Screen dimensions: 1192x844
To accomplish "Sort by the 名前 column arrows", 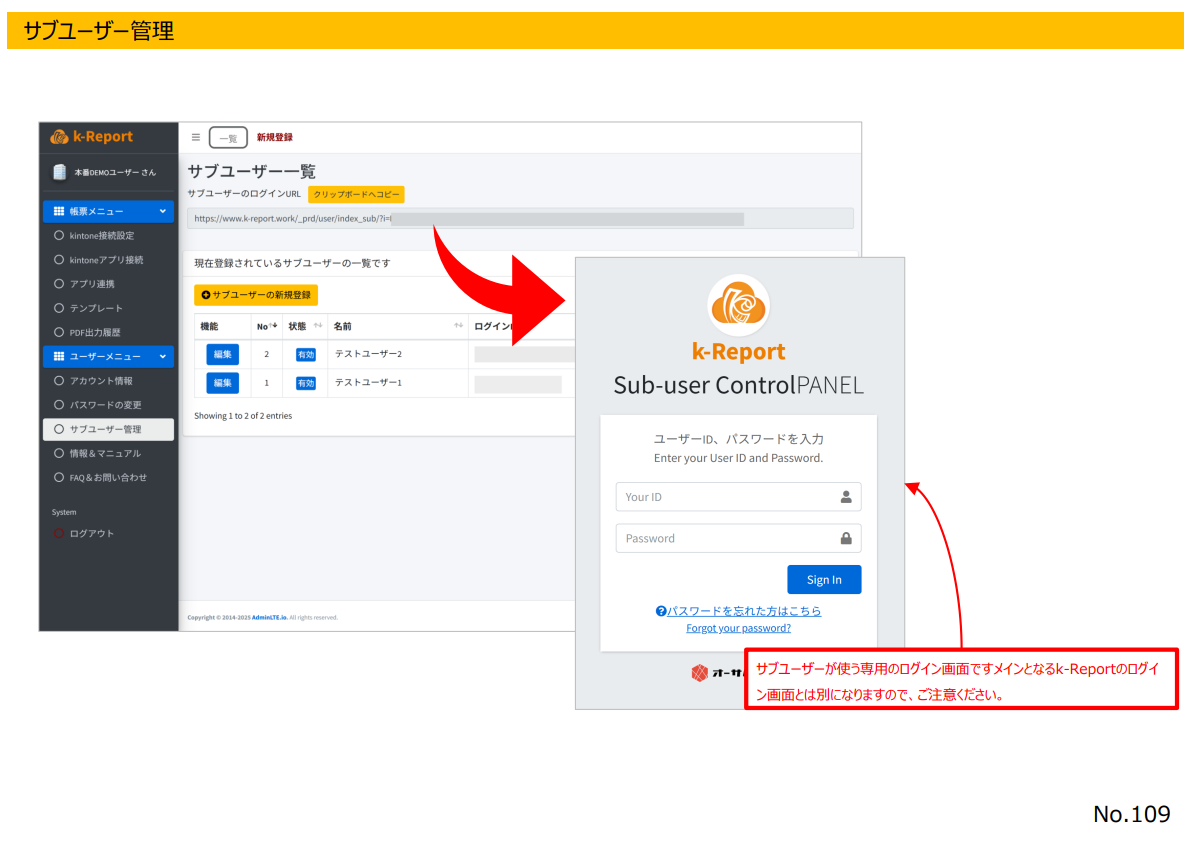I will click(458, 326).
